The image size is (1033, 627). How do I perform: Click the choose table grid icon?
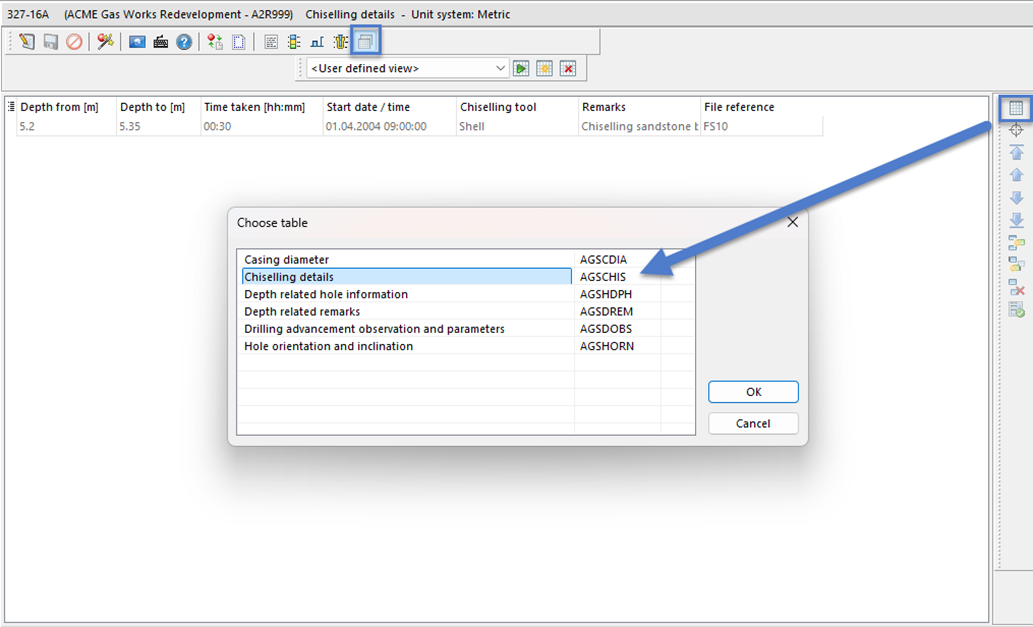(x=1016, y=108)
